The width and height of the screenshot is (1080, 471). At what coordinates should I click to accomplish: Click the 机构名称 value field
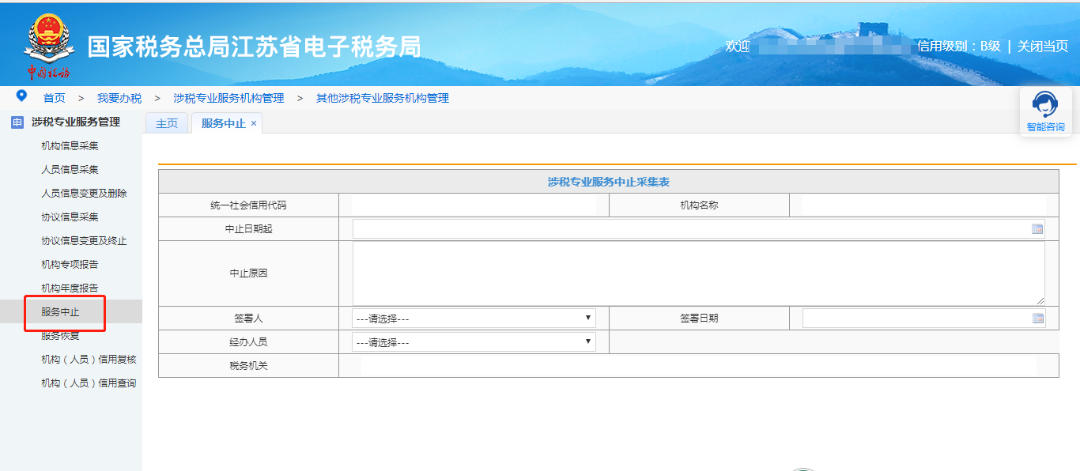coord(924,205)
